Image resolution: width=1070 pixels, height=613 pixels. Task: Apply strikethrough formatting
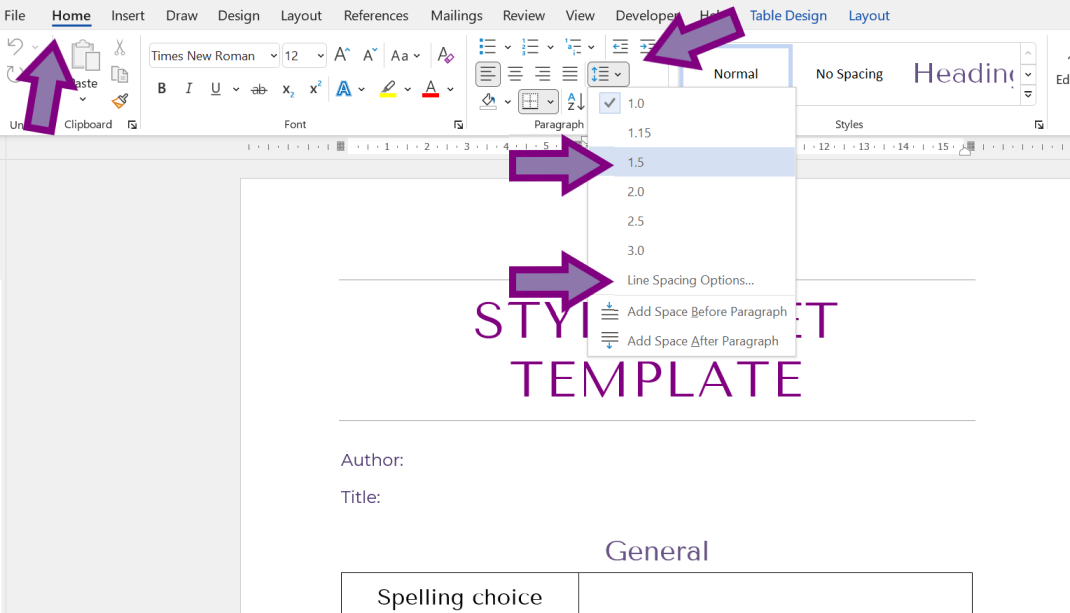[x=259, y=90]
